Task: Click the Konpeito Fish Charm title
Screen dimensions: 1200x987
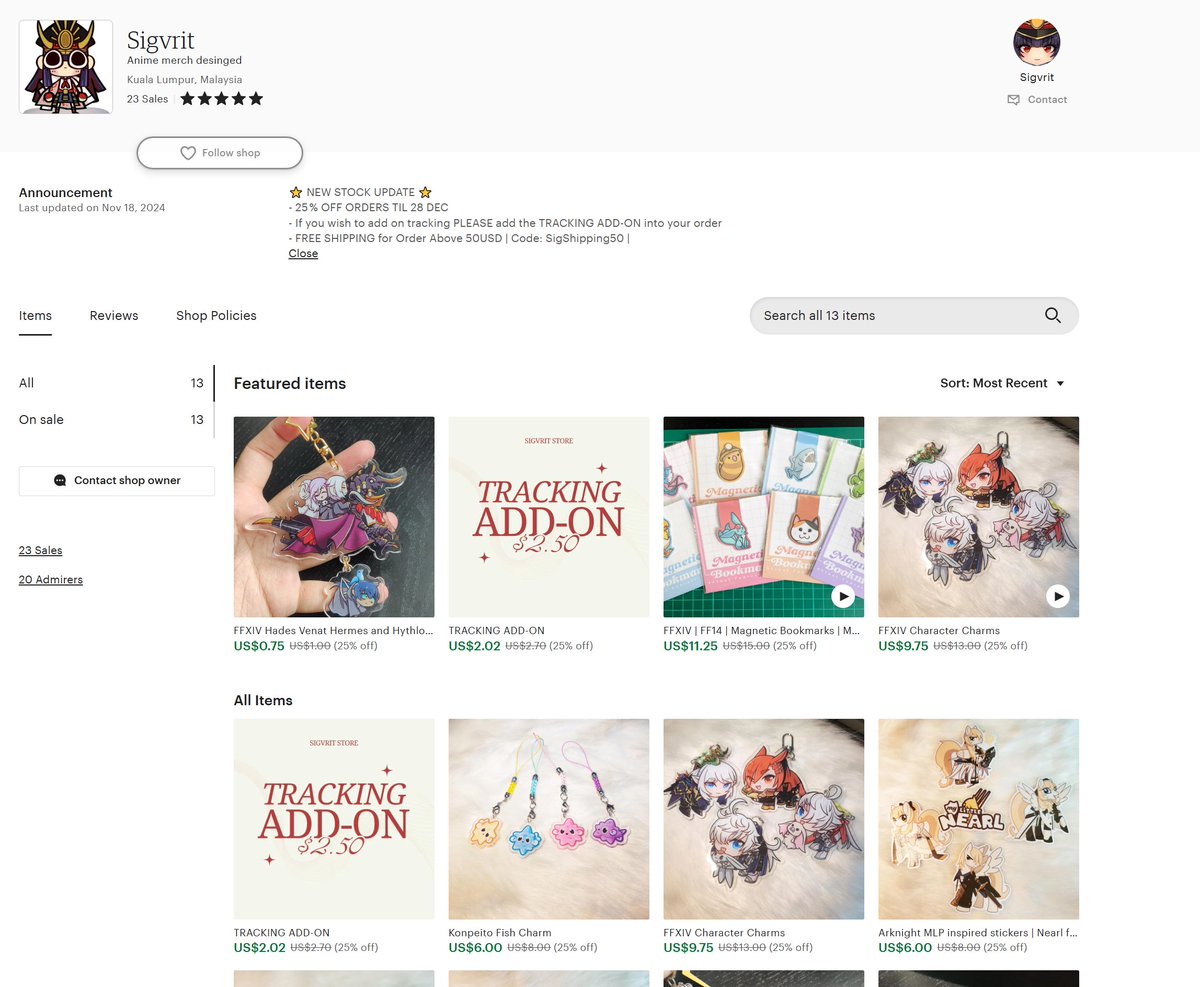Action: pyautogui.click(x=500, y=933)
